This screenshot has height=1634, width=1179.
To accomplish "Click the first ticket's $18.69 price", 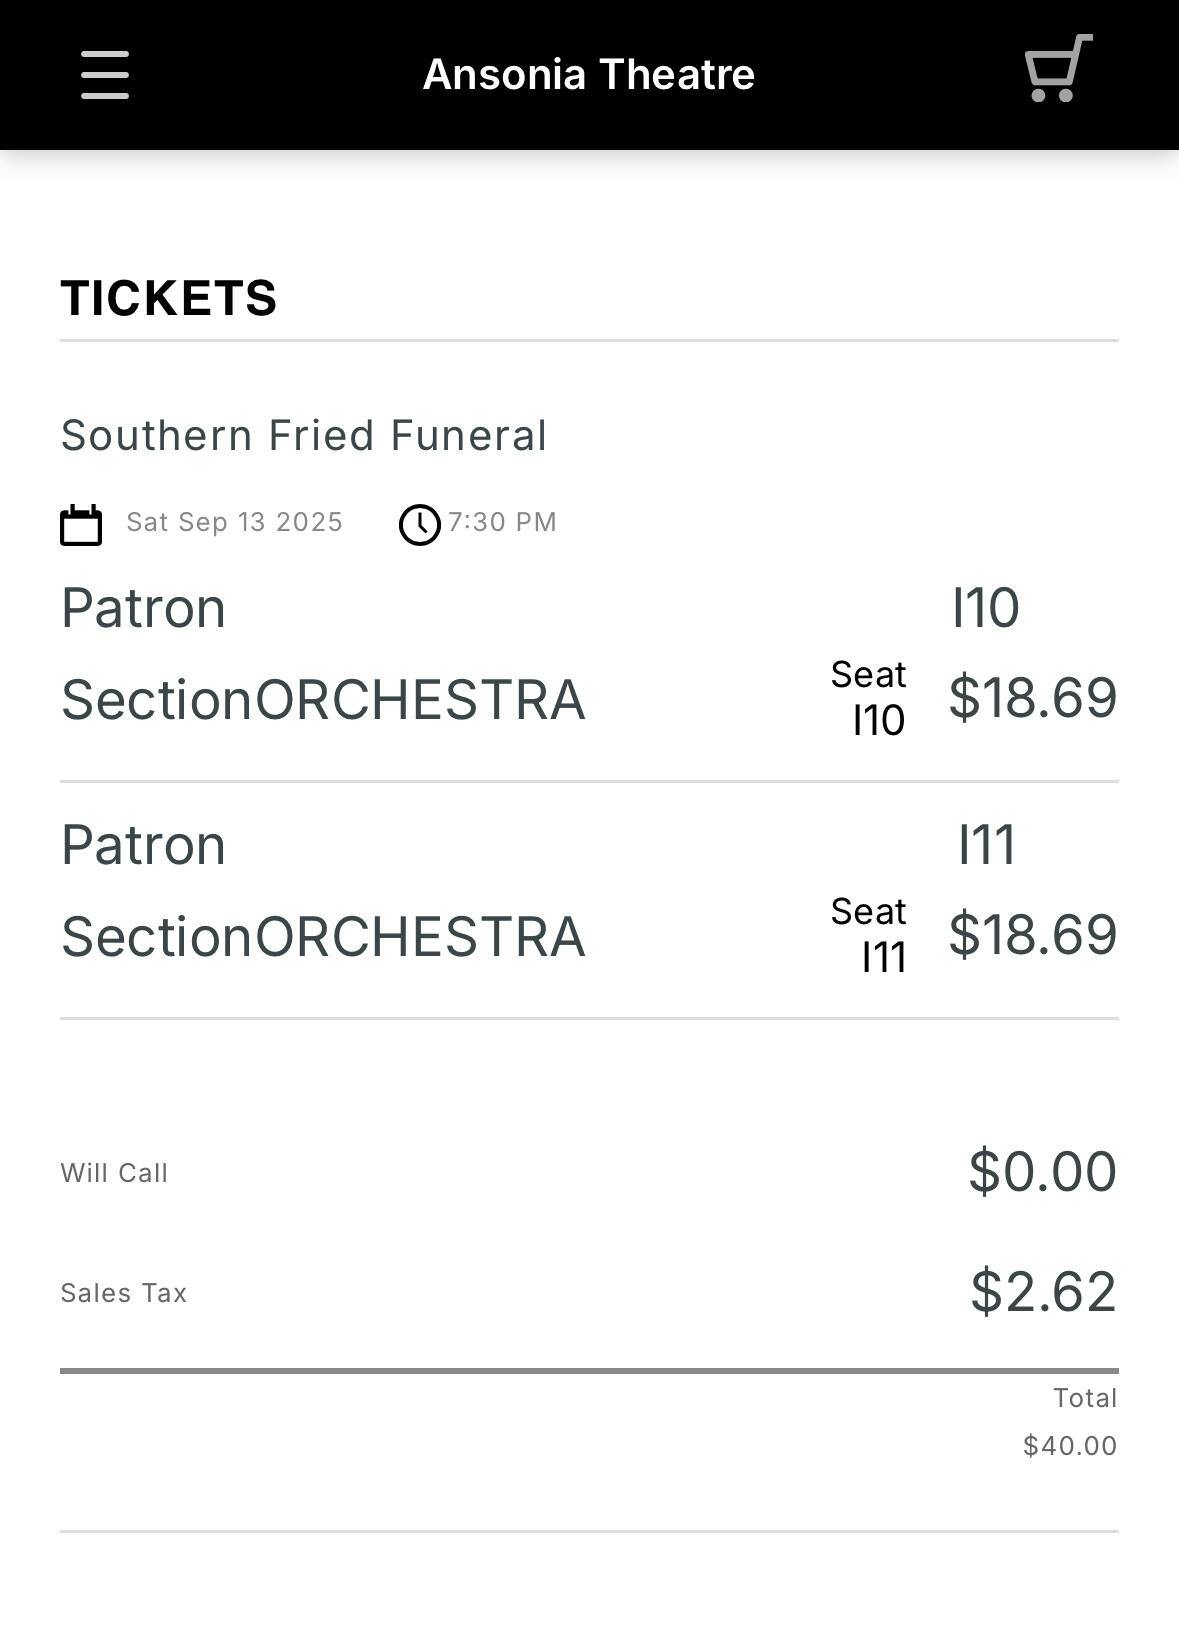I will pyautogui.click(x=1032, y=697).
